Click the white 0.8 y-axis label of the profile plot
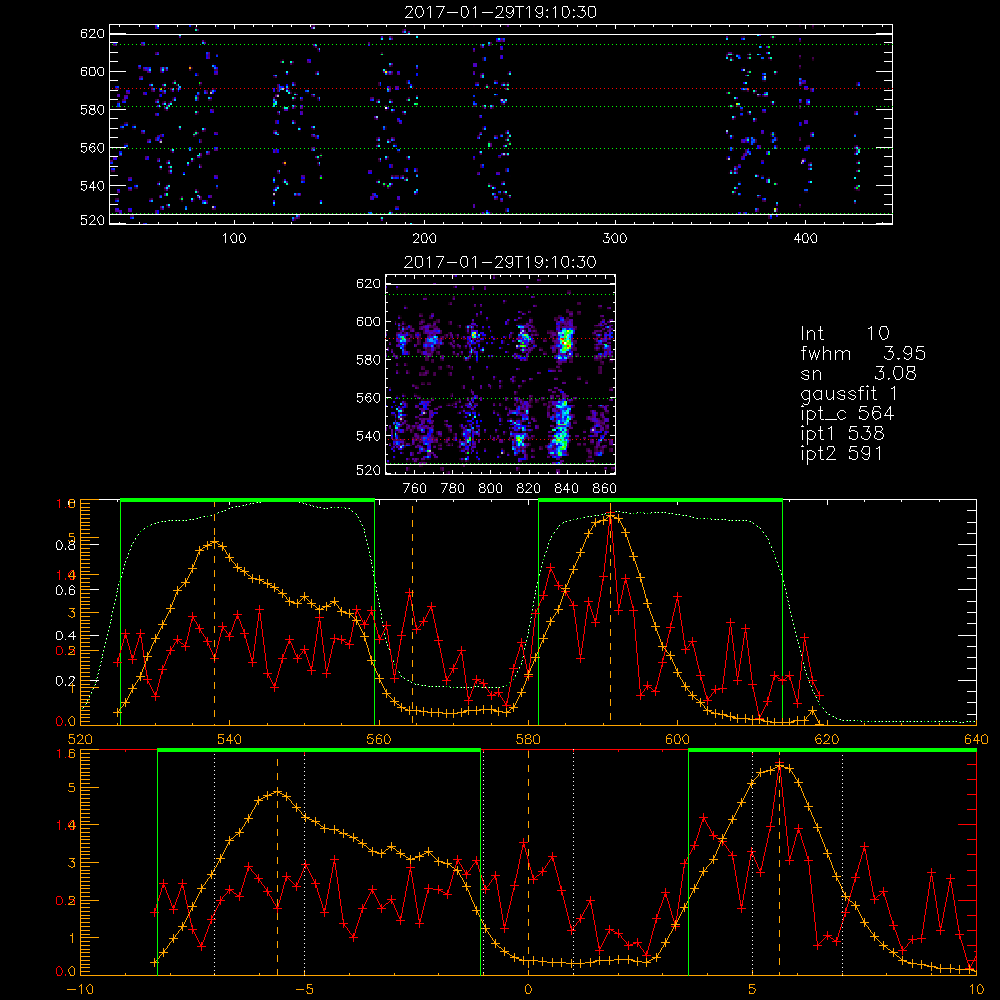This screenshot has width=1000, height=1000. tap(65, 545)
